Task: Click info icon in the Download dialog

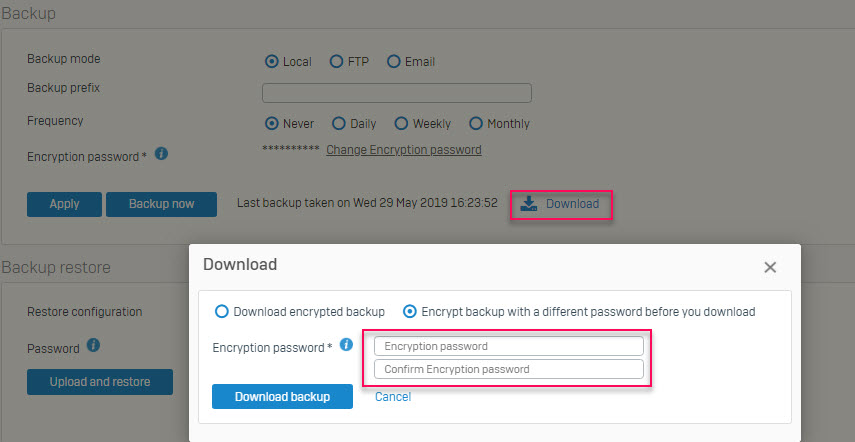Action: click(x=346, y=345)
